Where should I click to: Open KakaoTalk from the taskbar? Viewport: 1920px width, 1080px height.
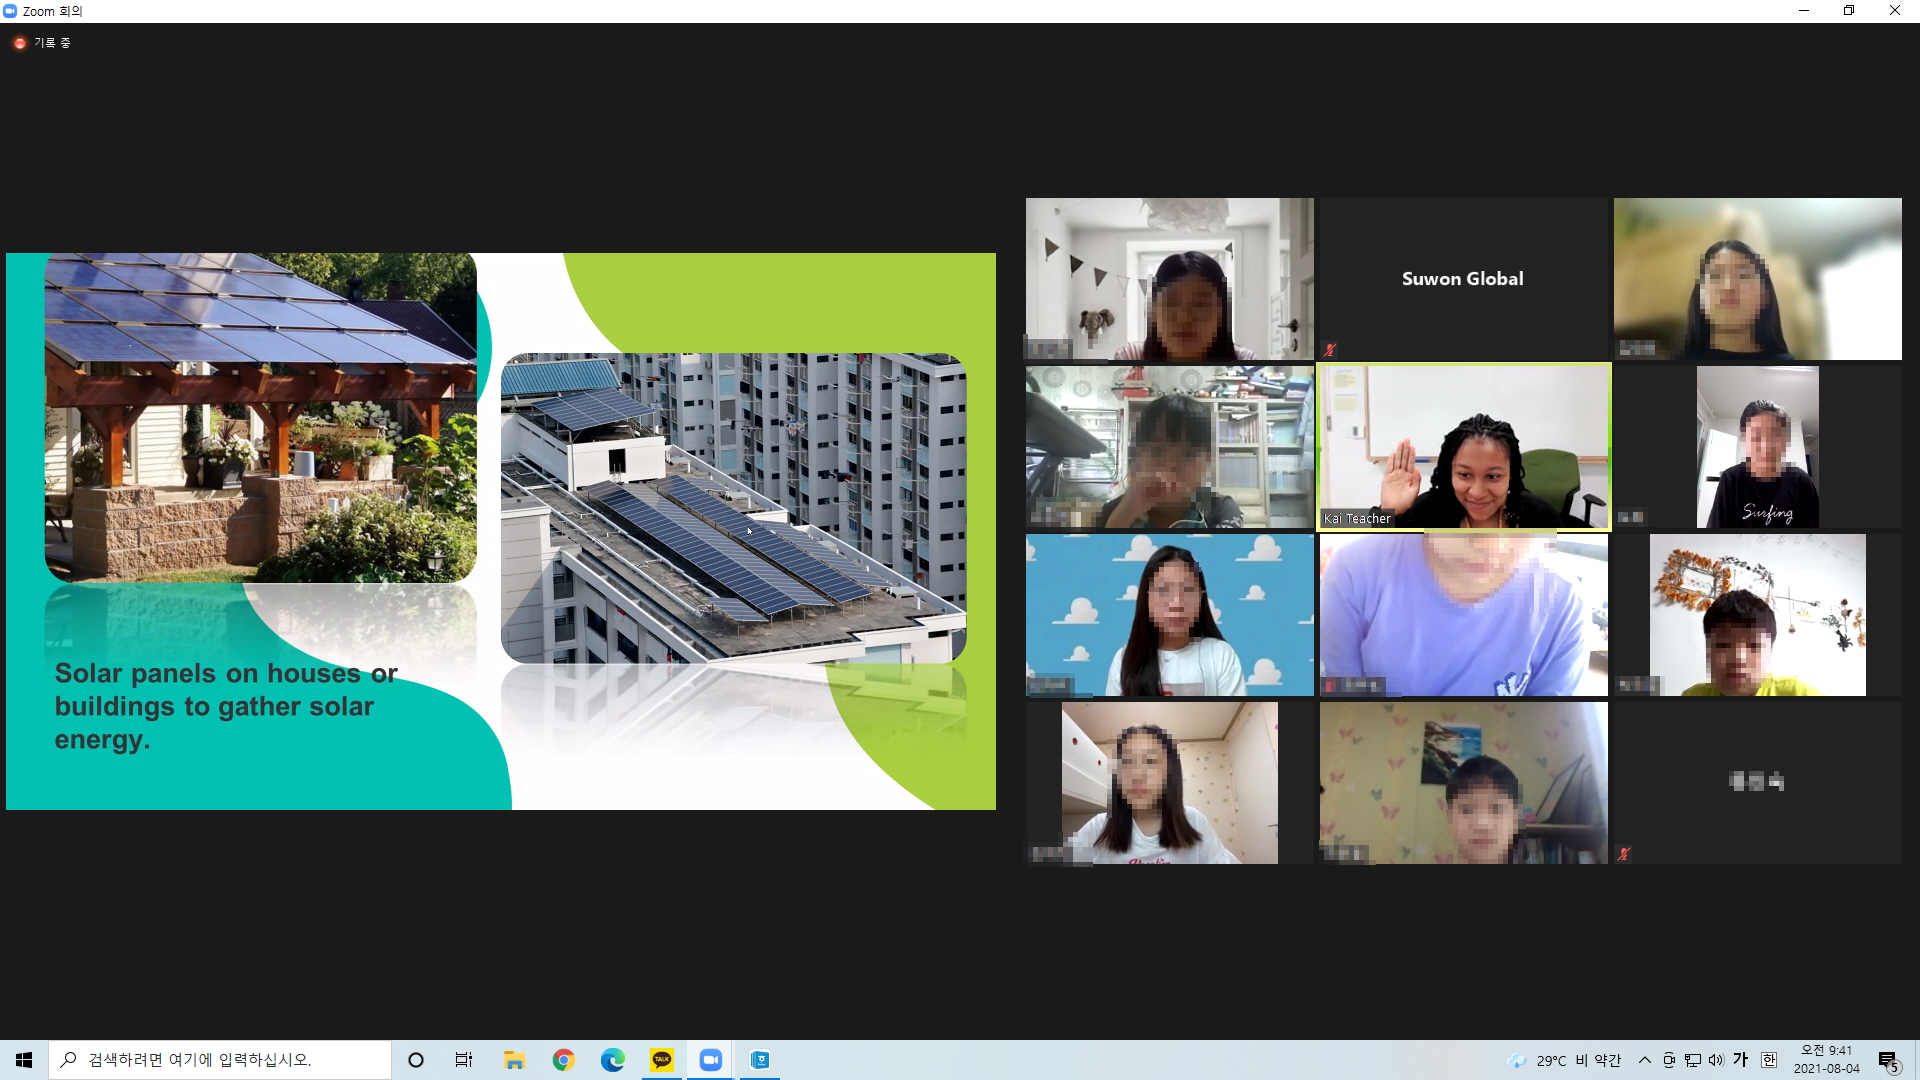point(662,1060)
